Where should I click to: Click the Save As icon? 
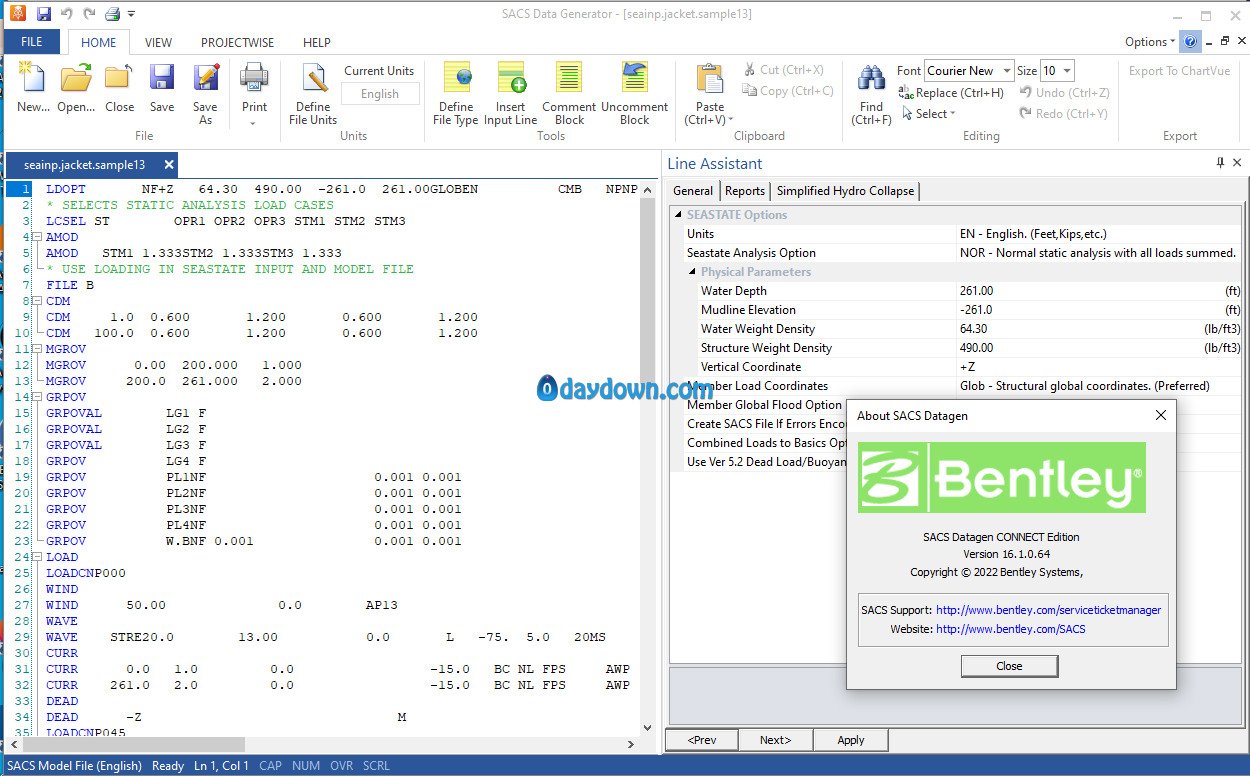point(205,78)
